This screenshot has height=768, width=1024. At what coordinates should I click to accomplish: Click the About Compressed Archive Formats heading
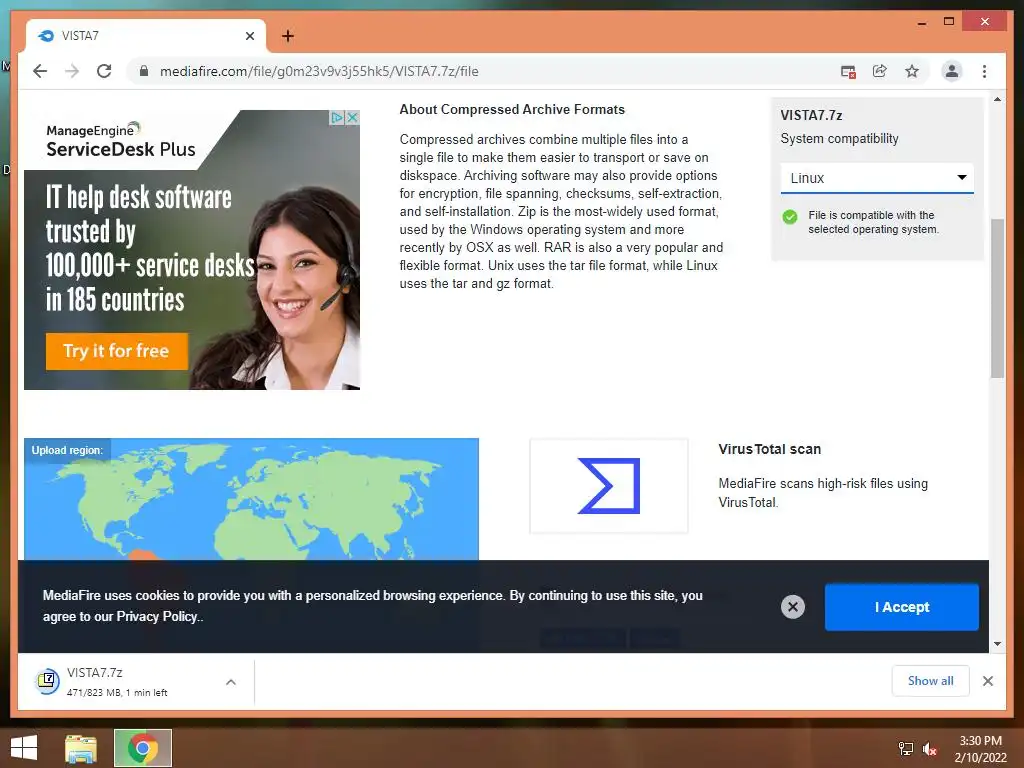pos(512,110)
